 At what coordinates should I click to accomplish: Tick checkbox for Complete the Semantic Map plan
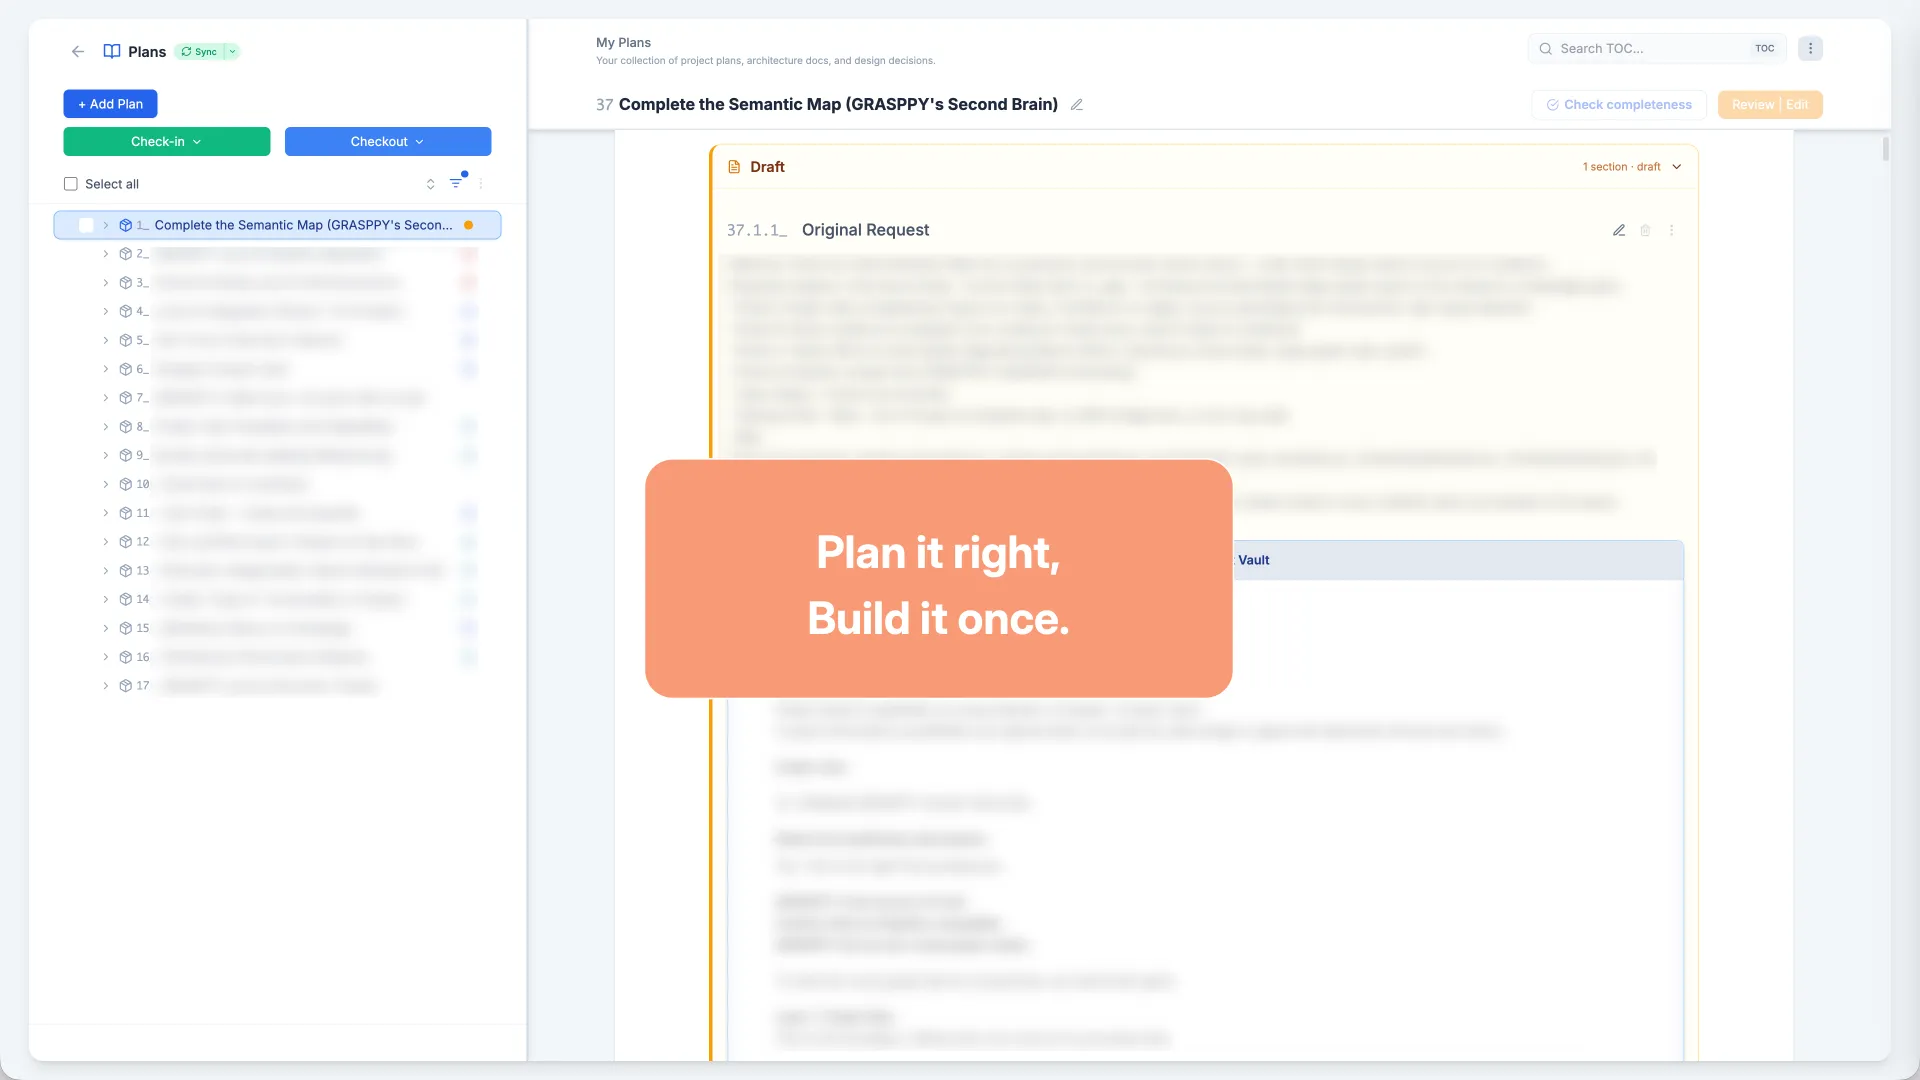click(x=86, y=225)
